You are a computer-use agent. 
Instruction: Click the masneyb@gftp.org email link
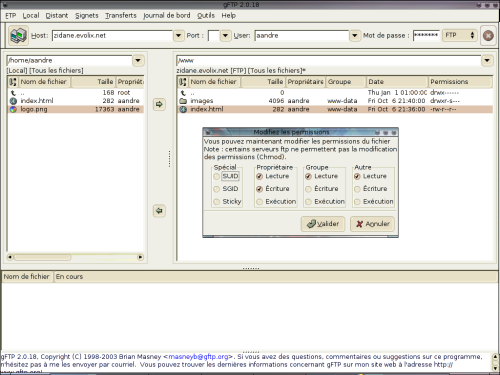point(198,357)
